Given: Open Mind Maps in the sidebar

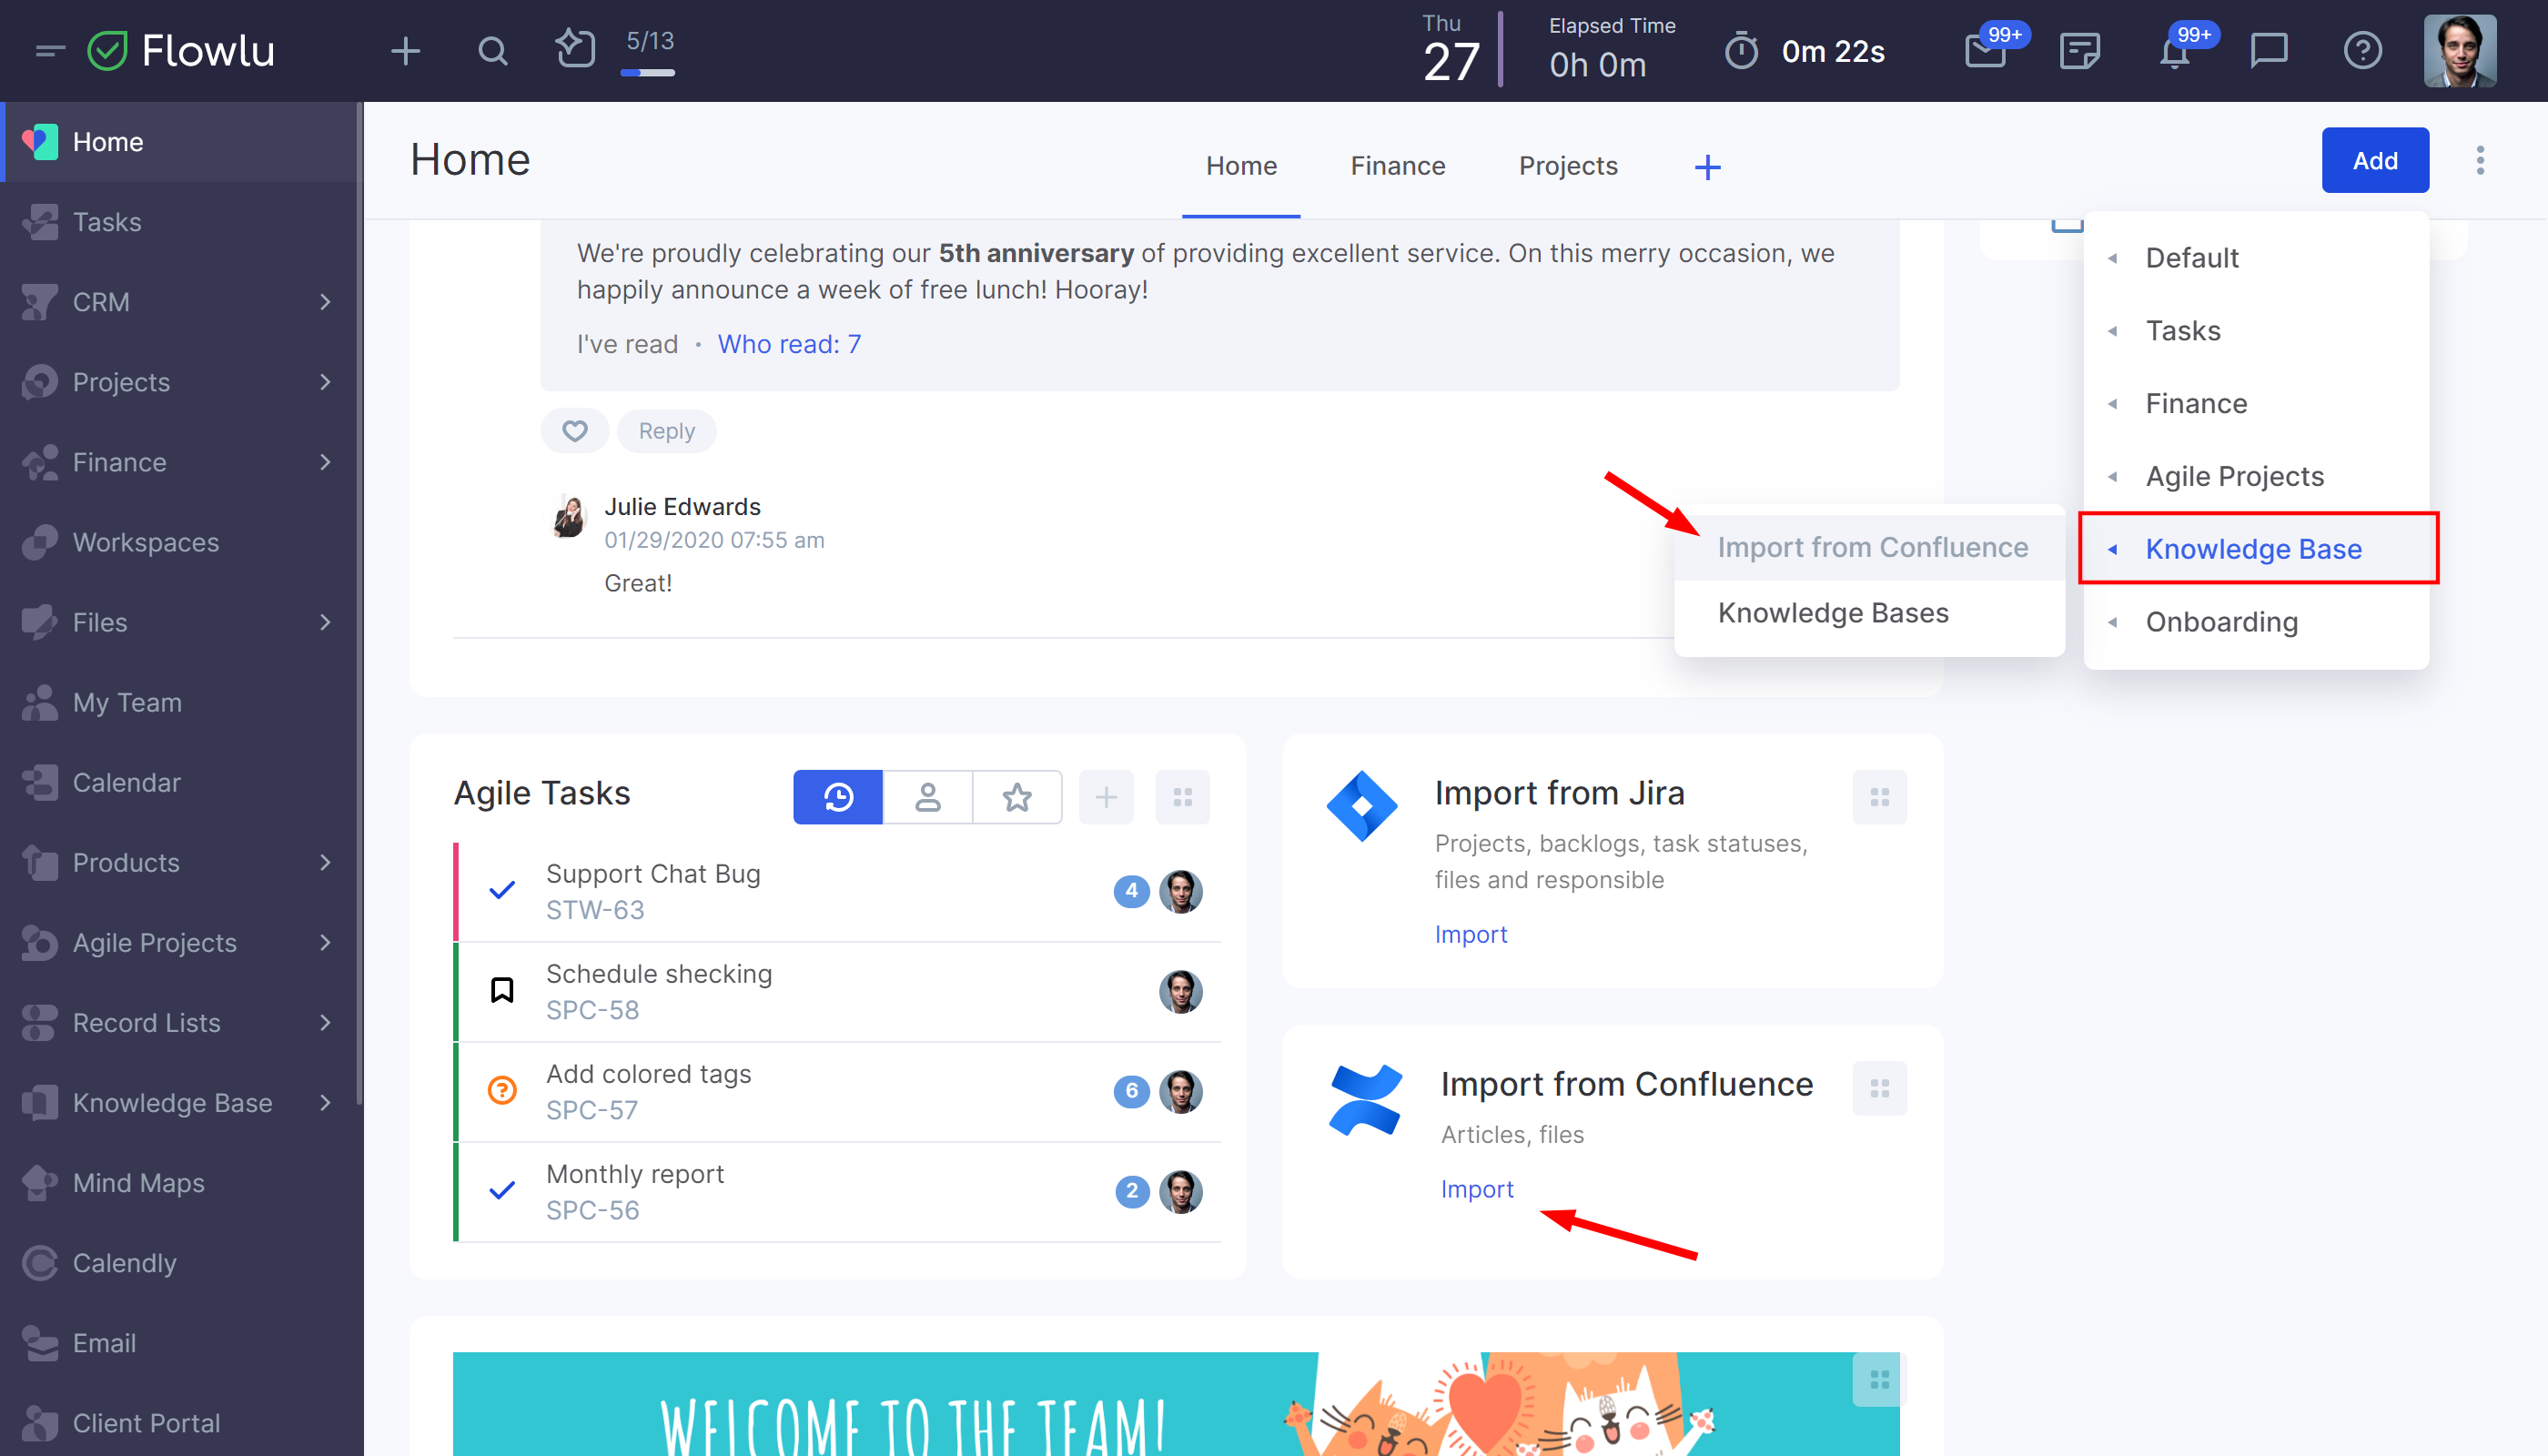Looking at the screenshot, I should point(181,1182).
